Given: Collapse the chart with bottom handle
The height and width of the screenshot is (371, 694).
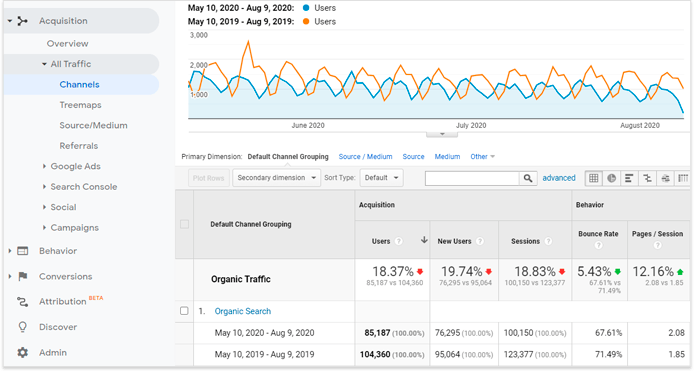Looking at the screenshot, I should (442, 134).
